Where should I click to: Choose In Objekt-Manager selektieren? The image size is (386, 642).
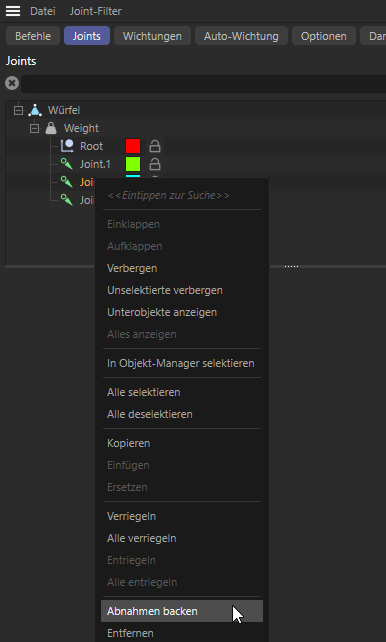coord(182,363)
